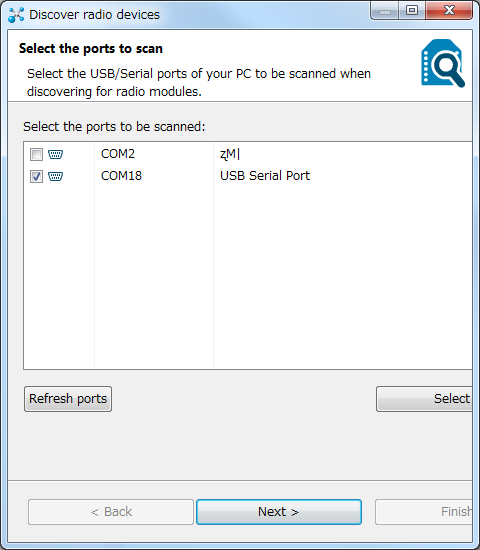Uncheck the COM18 port checkbox
480x550 pixels.
pyautogui.click(x=36, y=176)
